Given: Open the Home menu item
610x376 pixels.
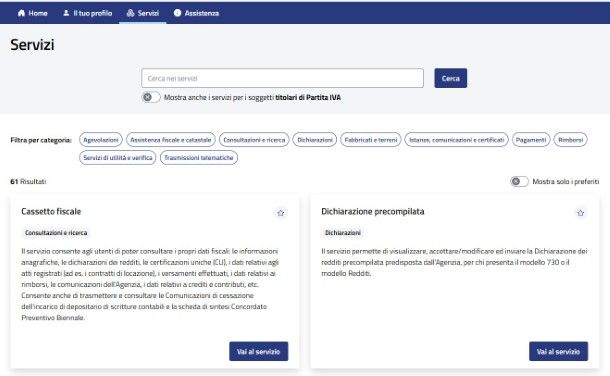Looking at the screenshot, I should pyautogui.click(x=33, y=13).
